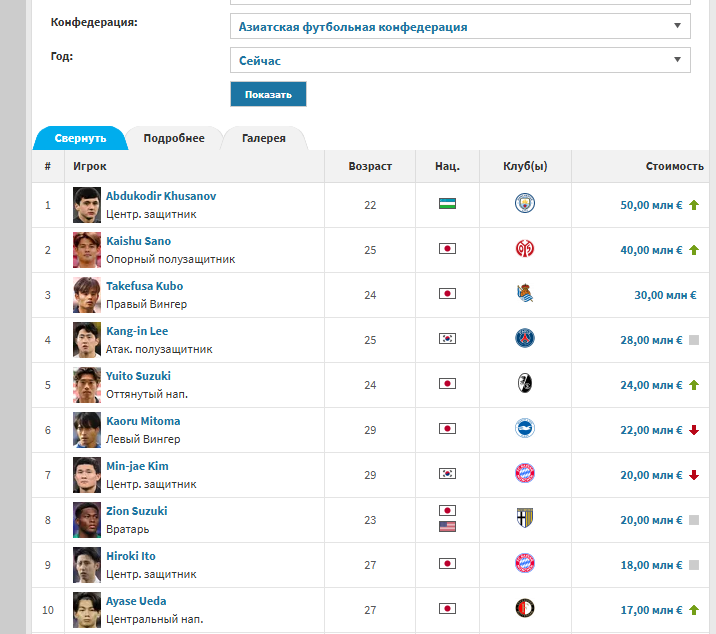Click the Paris Saint-Germain club crest
Viewport: 716px width, 634px height.
(525, 338)
